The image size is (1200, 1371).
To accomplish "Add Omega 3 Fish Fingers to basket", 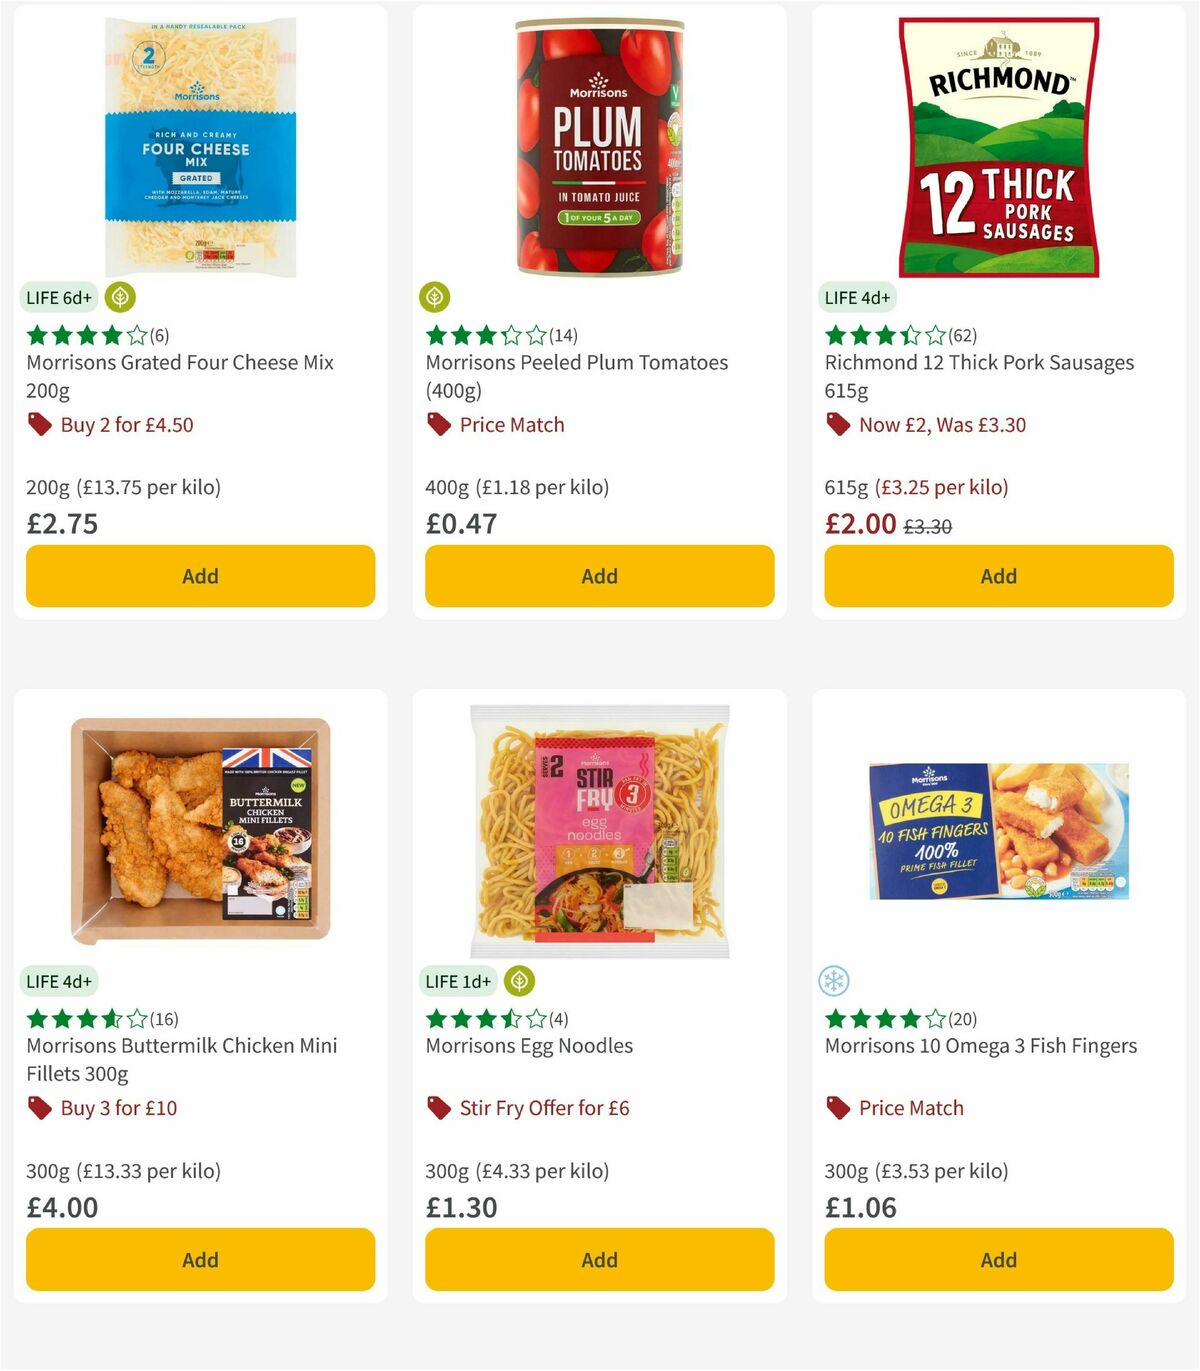I will tap(998, 1259).
